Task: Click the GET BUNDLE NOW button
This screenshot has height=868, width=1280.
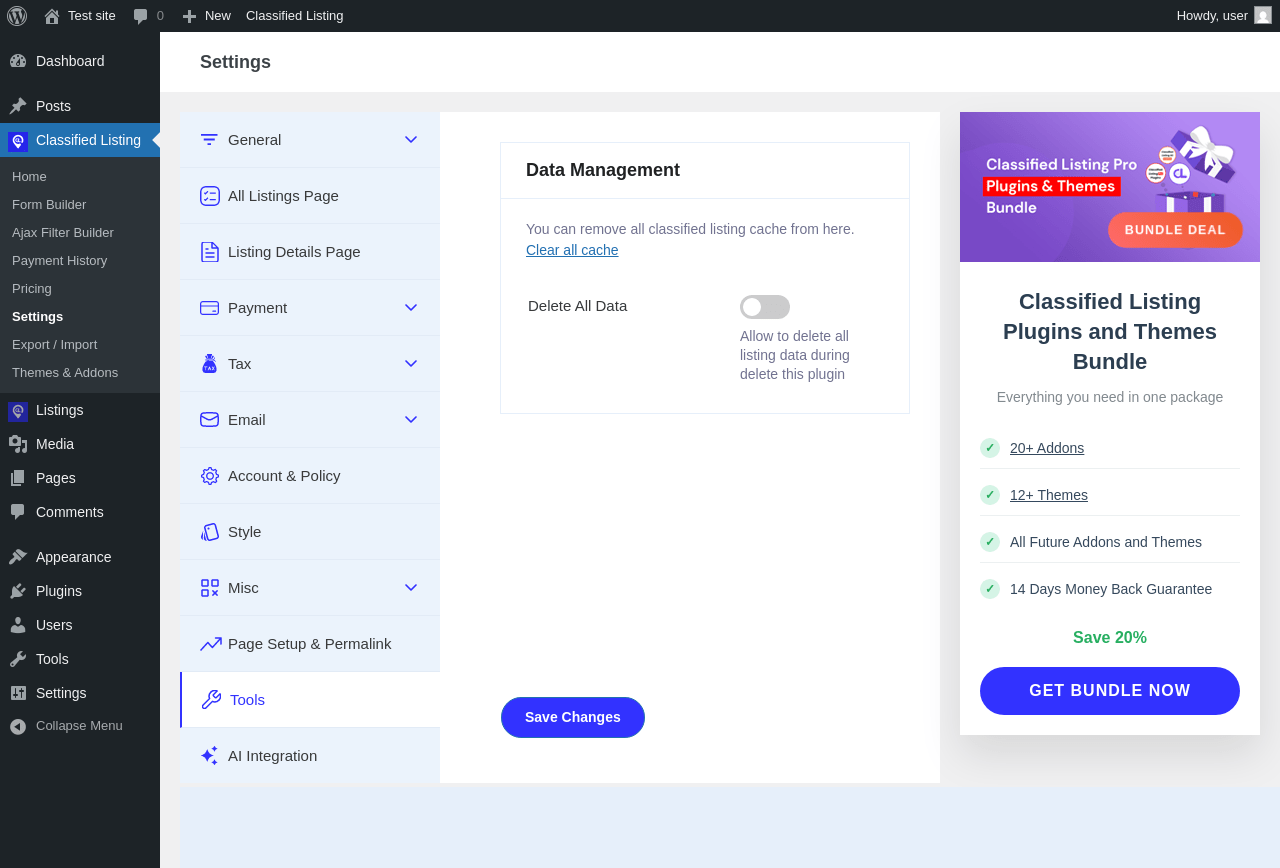Action: coord(1110,691)
